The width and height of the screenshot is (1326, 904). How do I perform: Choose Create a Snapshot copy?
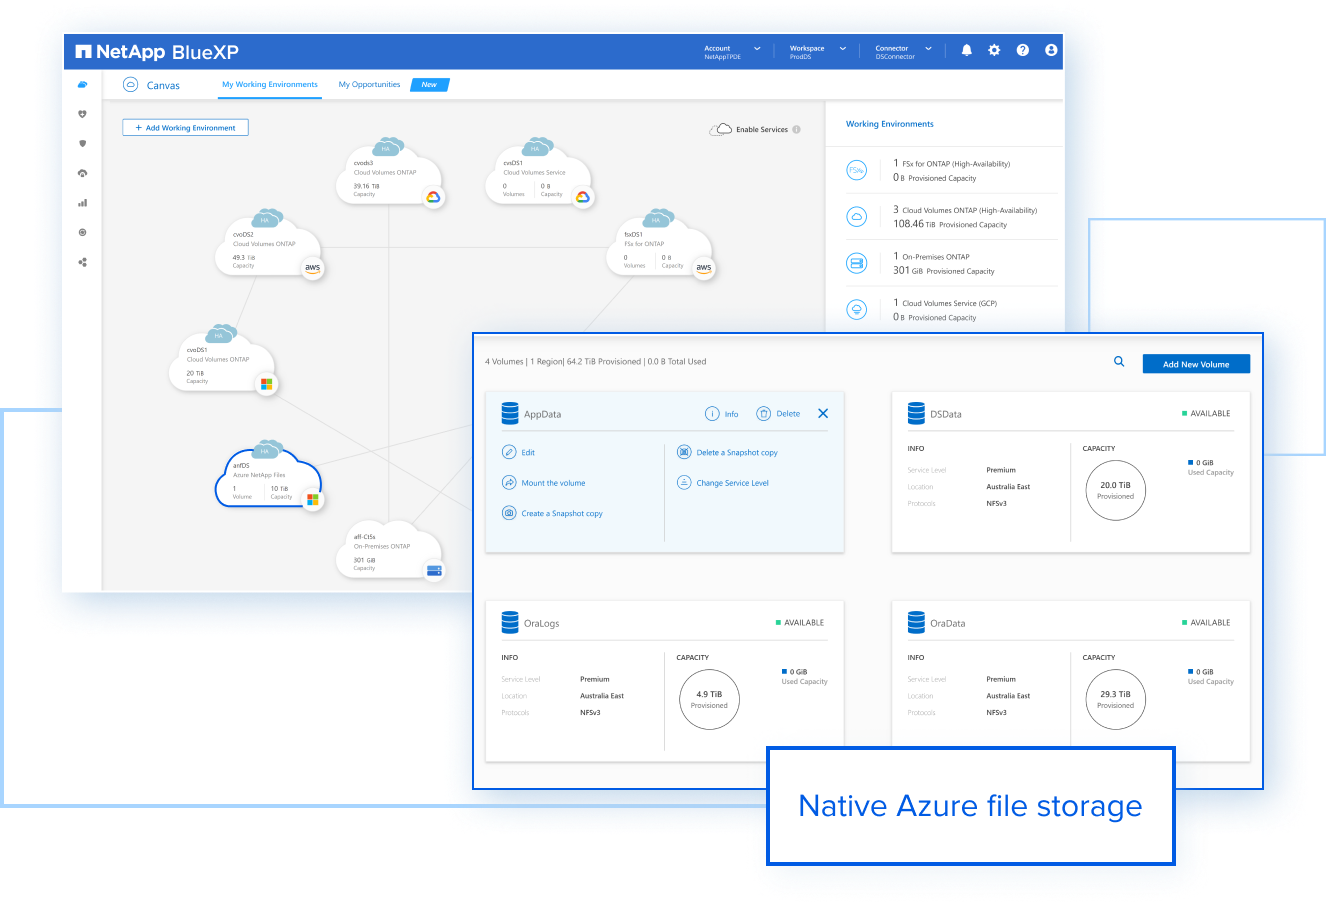click(561, 514)
